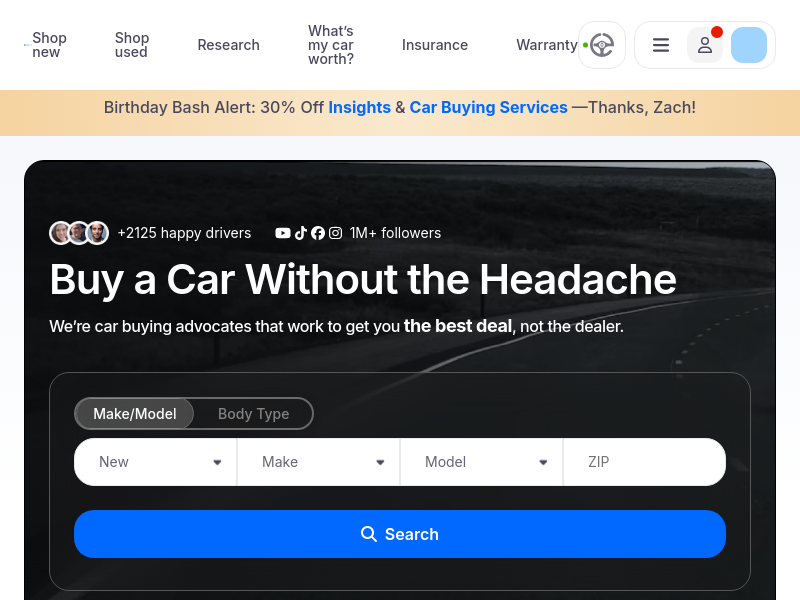
Task: Open the New condition dropdown
Action: click(x=156, y=462)
